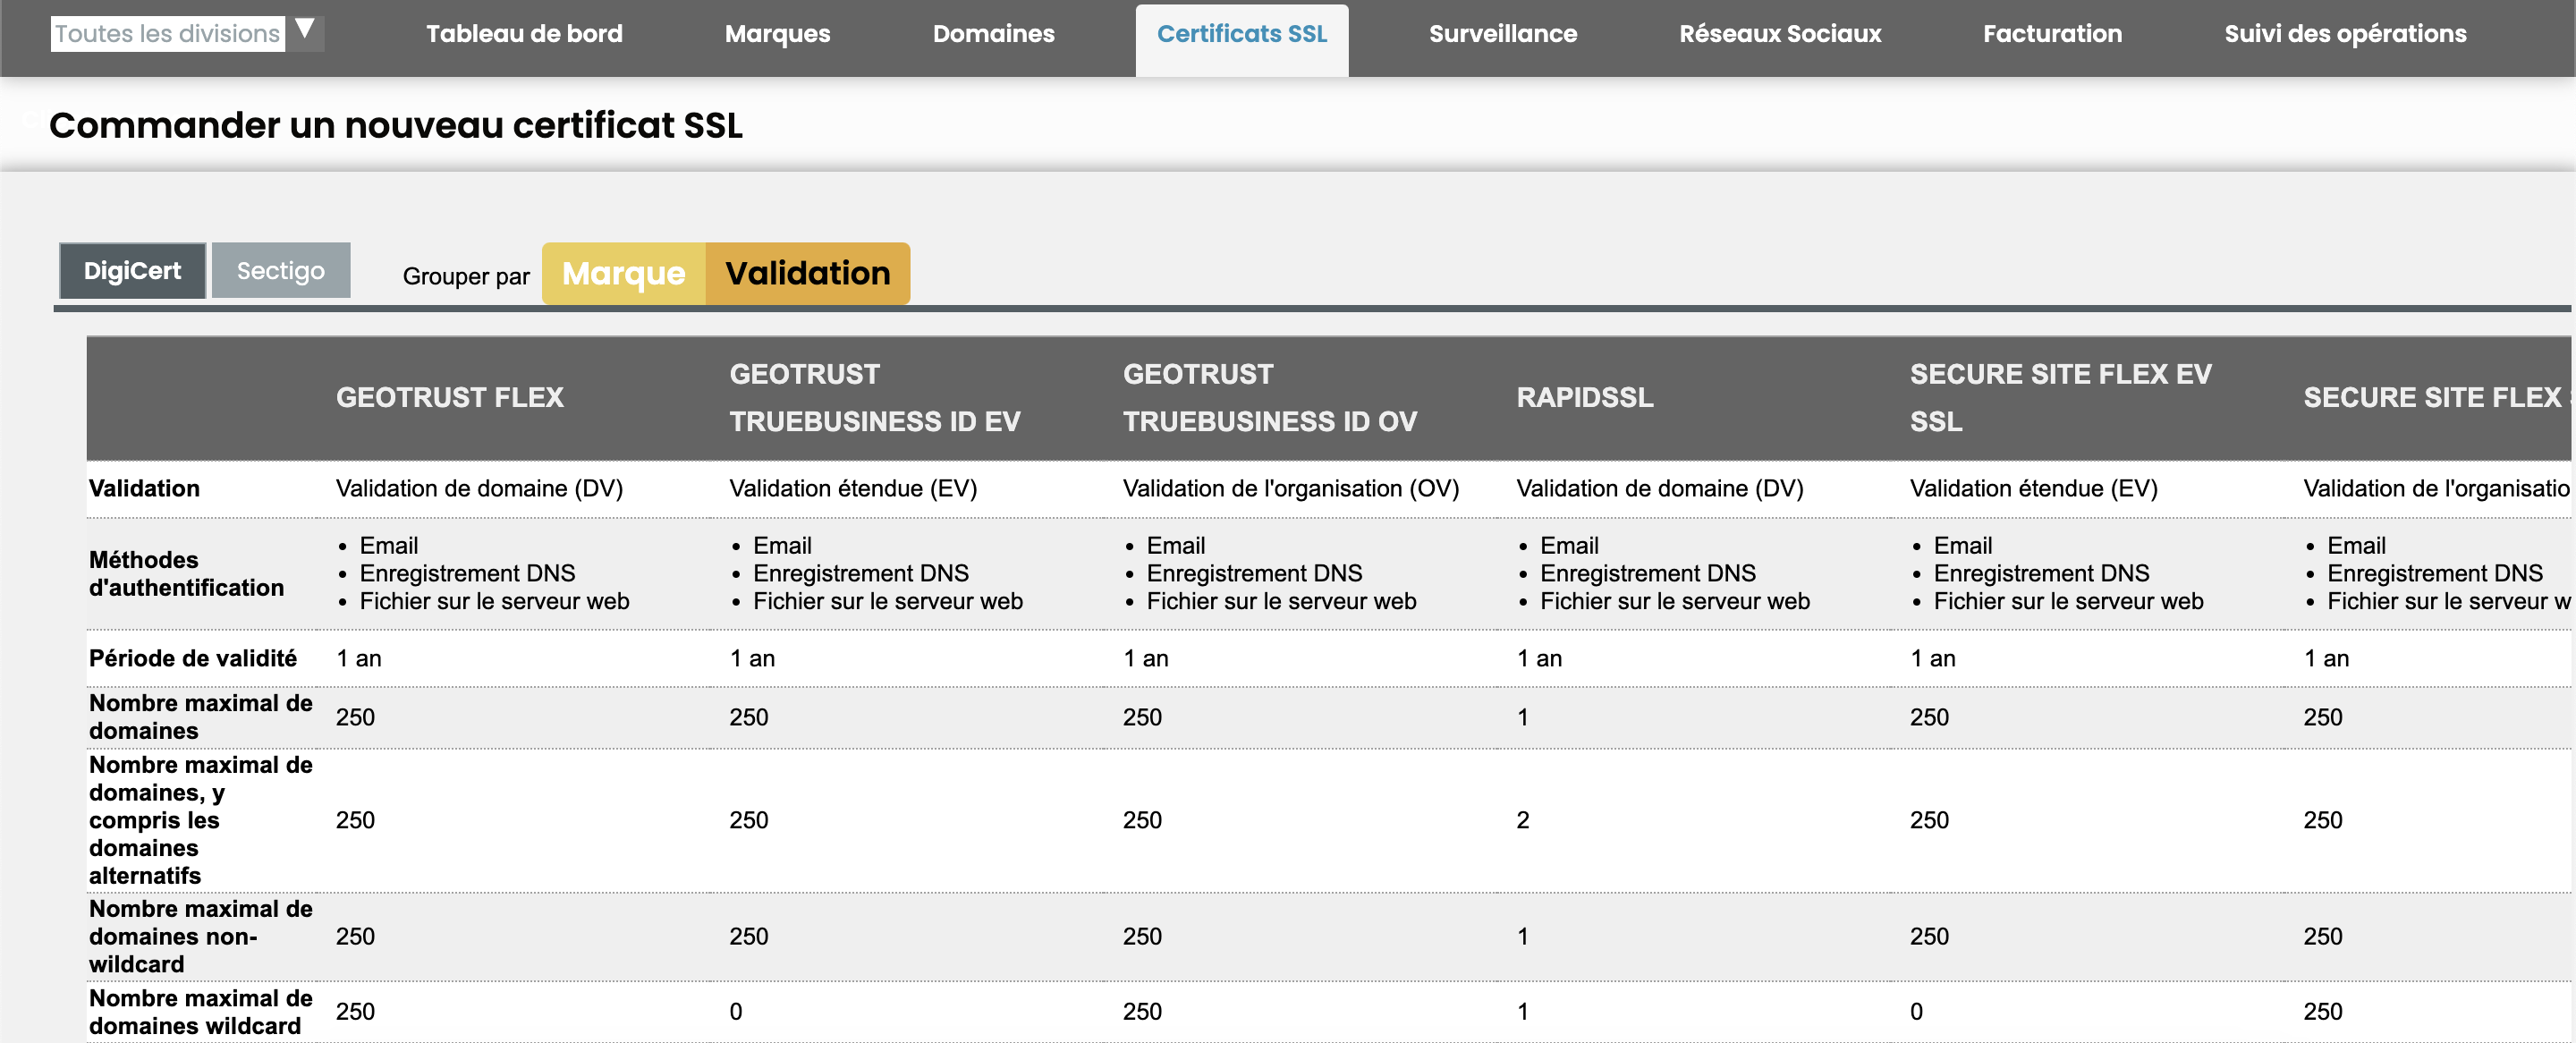Click Validation étendue (EV) under TrueBusiness EV

(853, 488)
